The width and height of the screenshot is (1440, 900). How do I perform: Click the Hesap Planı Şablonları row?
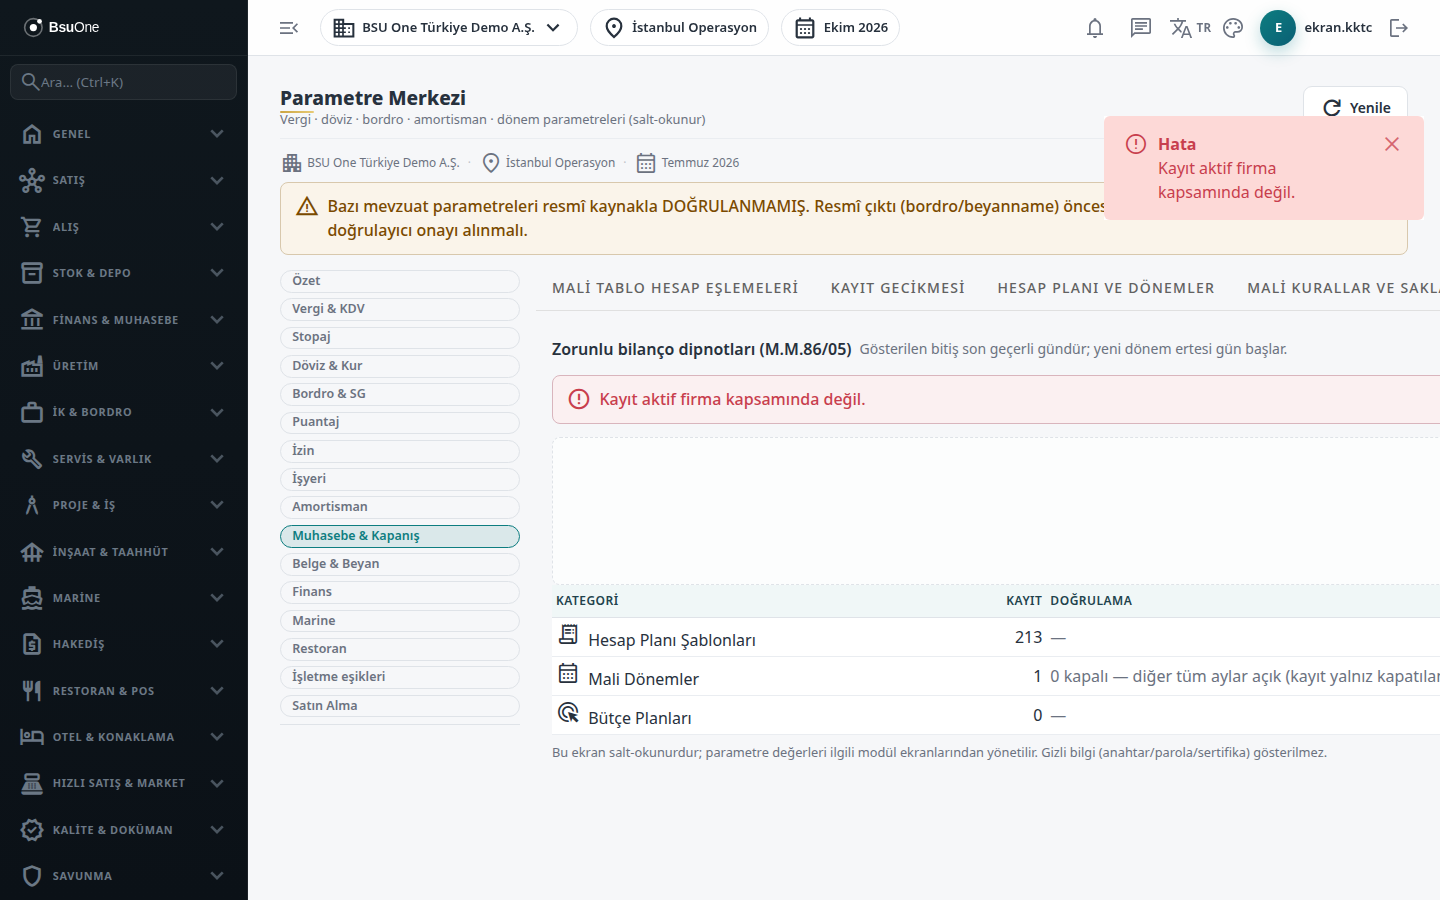click(996, 638)
